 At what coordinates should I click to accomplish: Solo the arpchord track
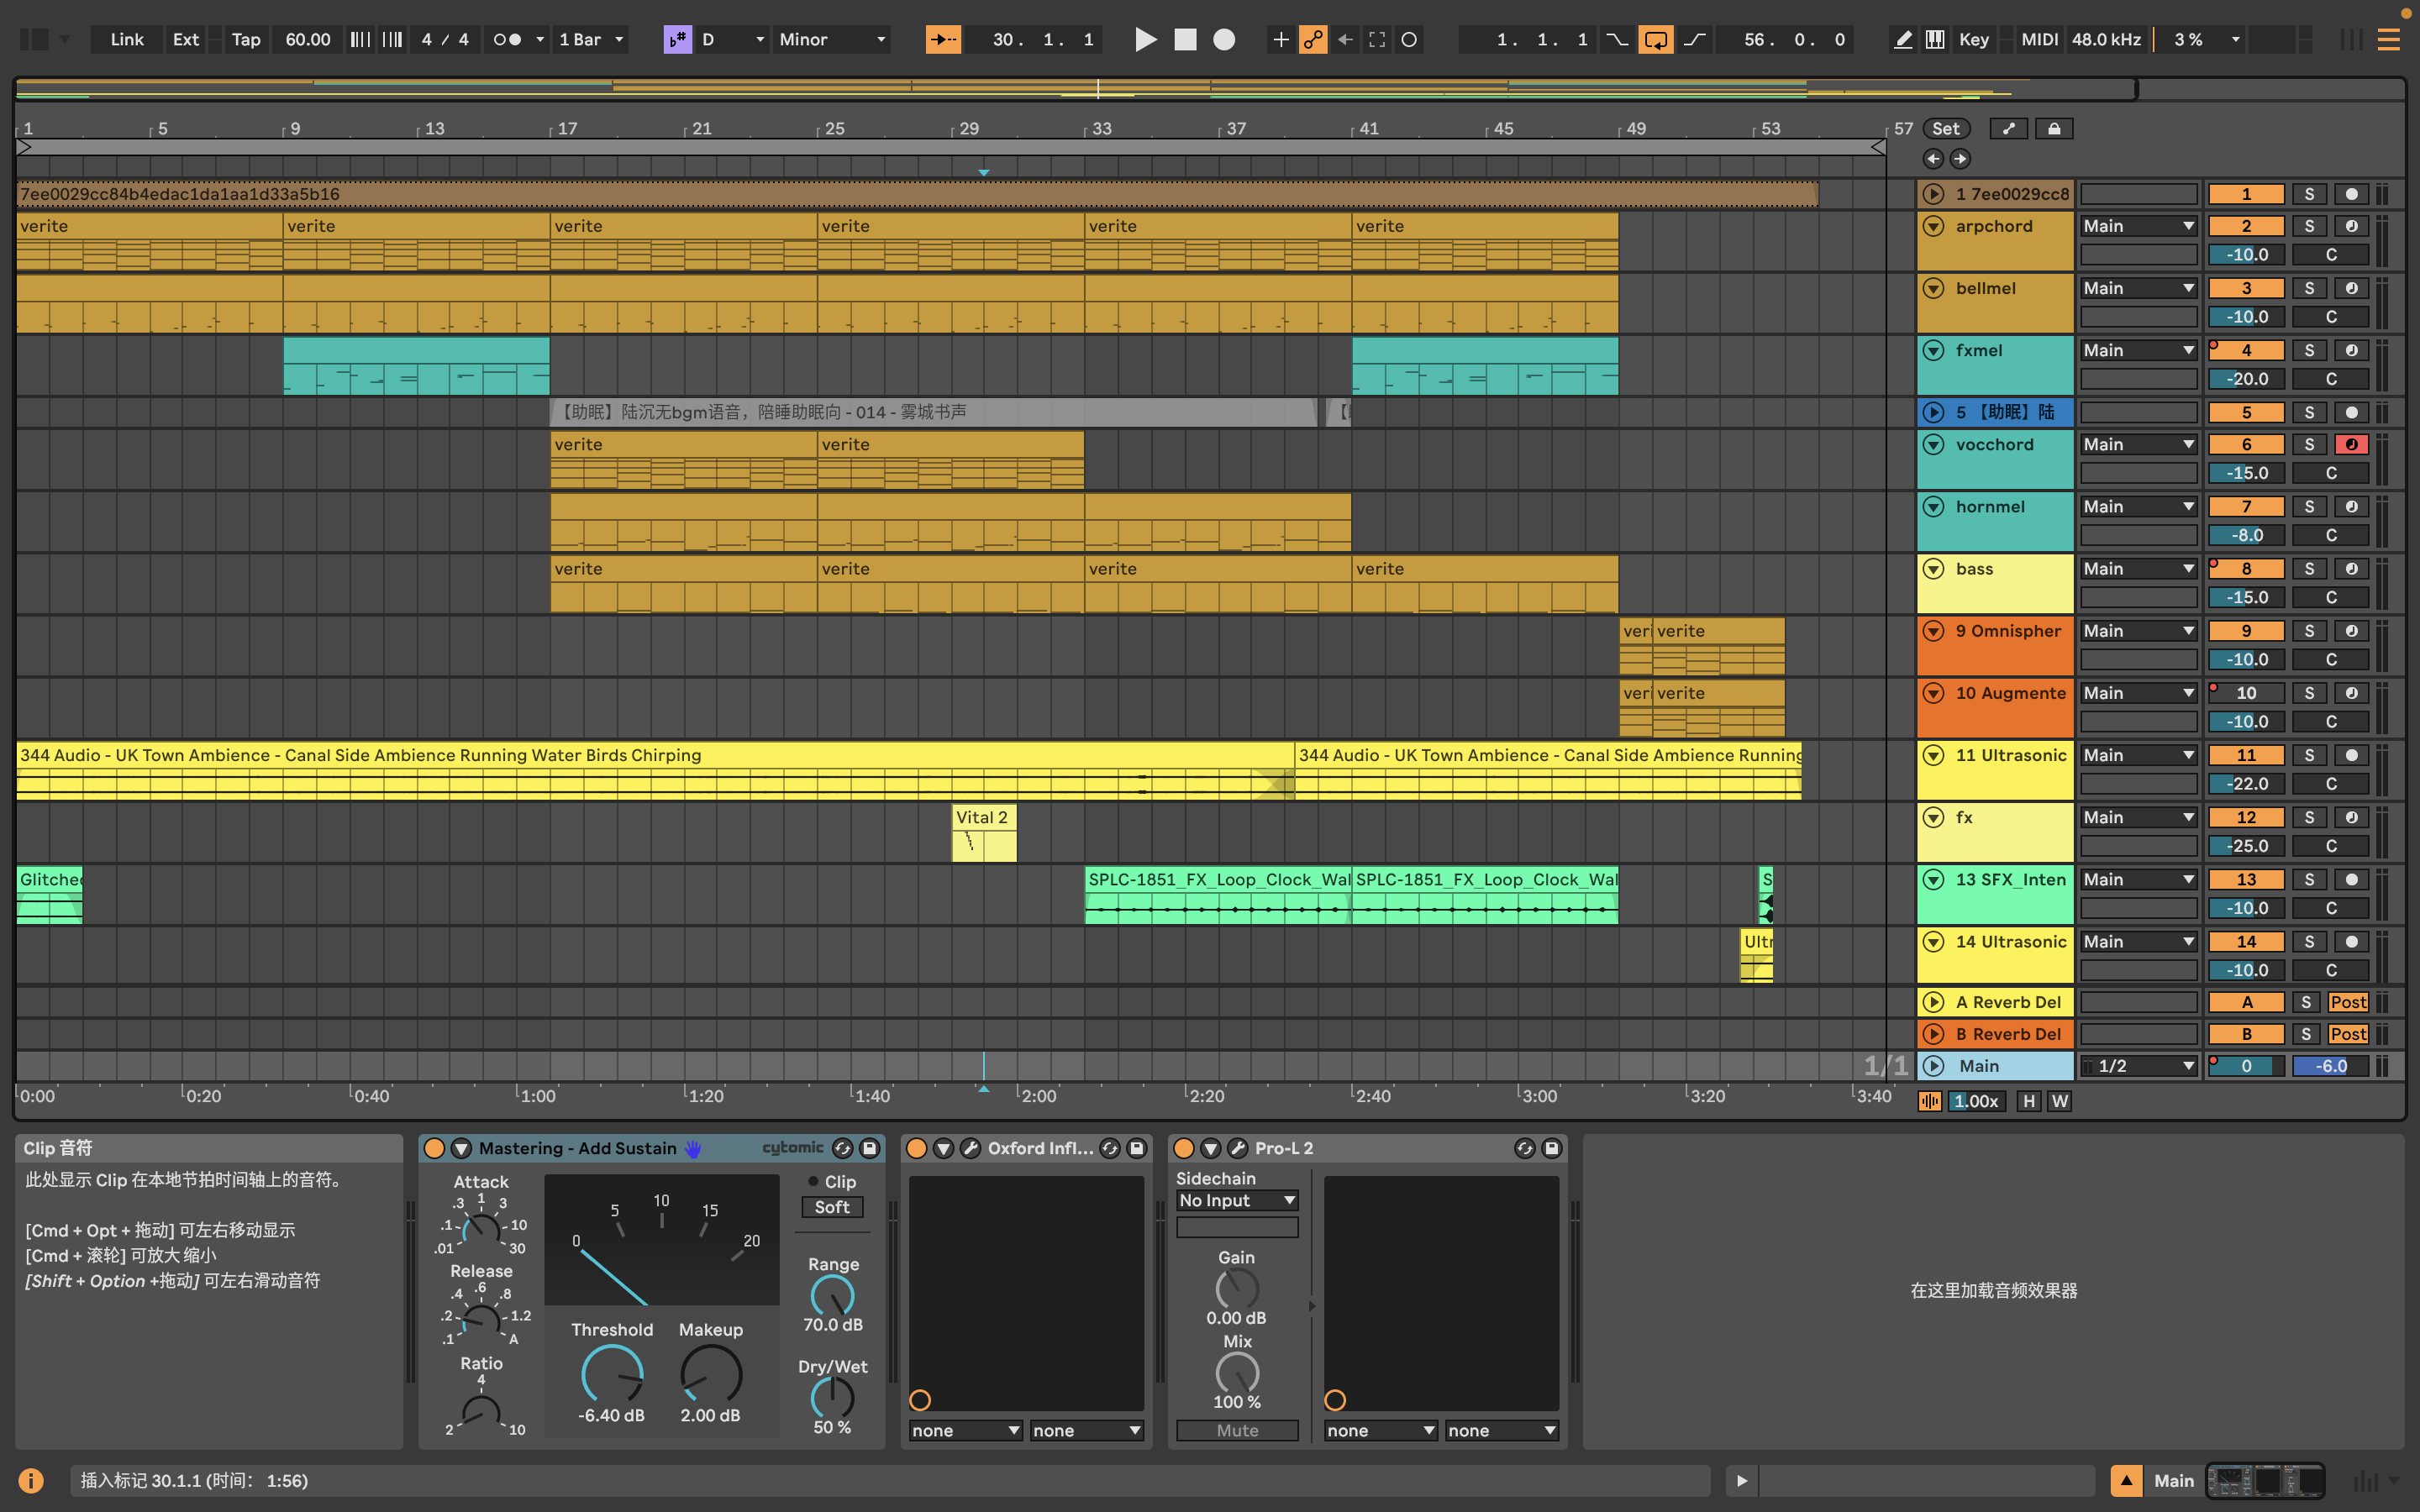tap(2309, 226)
